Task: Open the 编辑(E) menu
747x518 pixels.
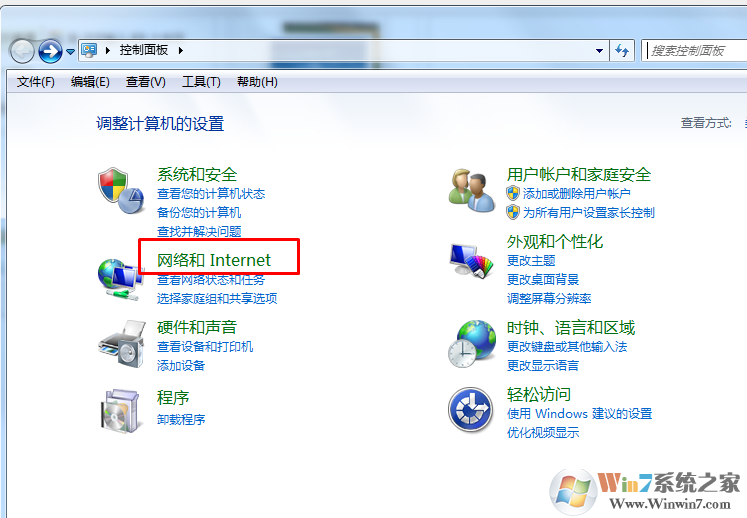Action: tap(90, 82)
